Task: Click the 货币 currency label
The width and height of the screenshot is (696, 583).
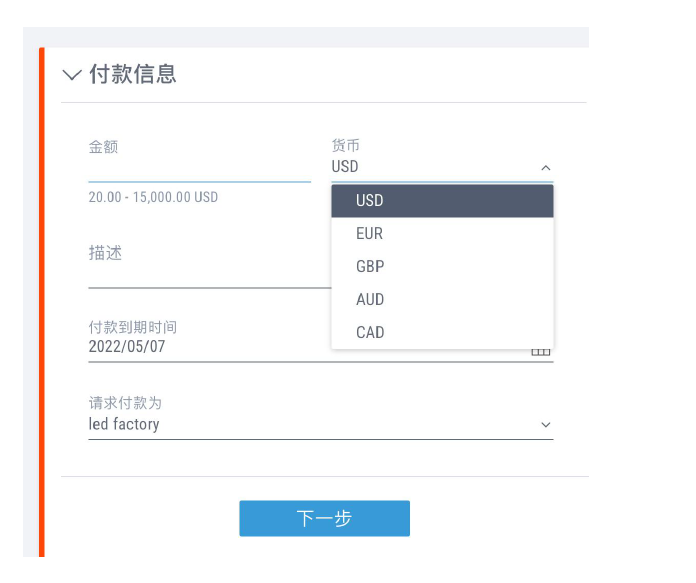Action: (x=345, y=145)
